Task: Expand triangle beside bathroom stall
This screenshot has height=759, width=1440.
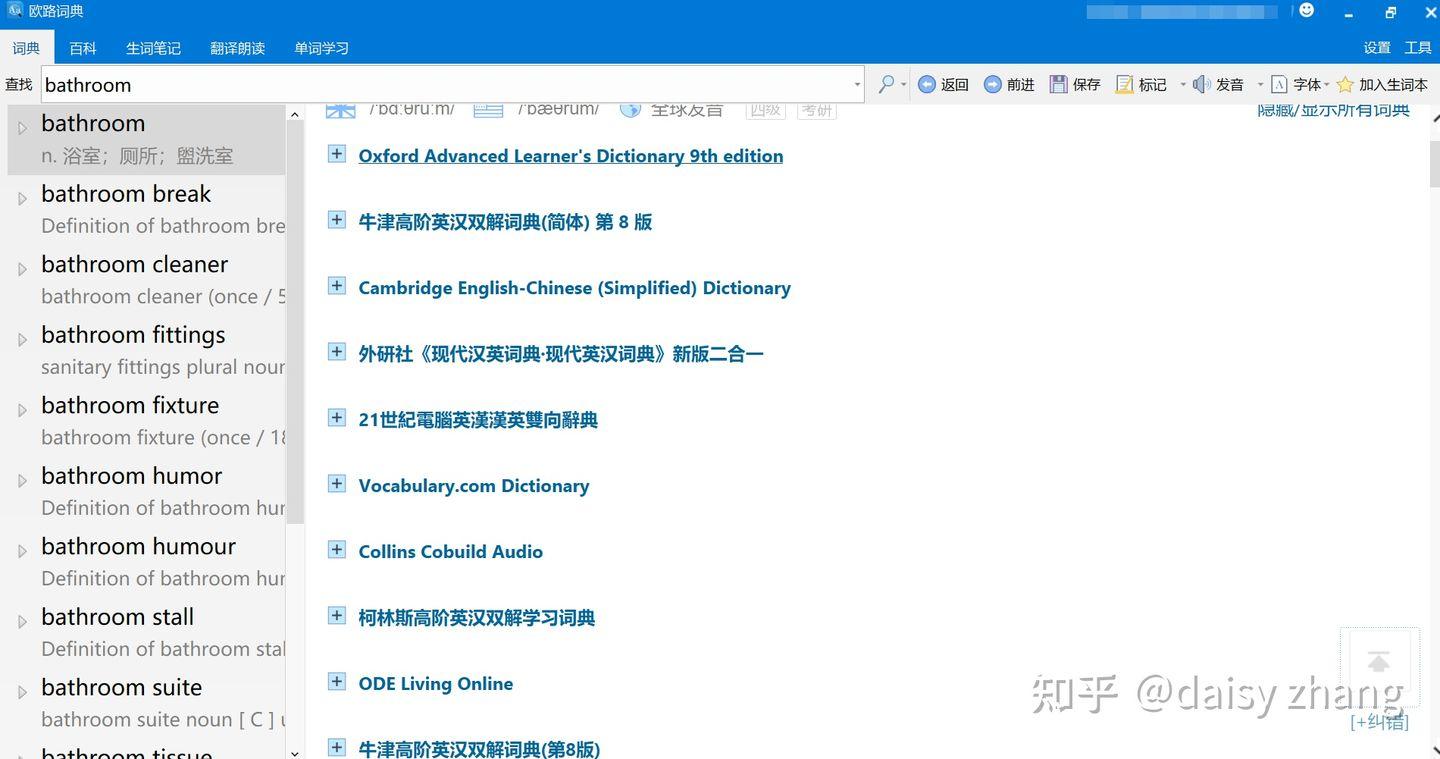Action: 22,622
